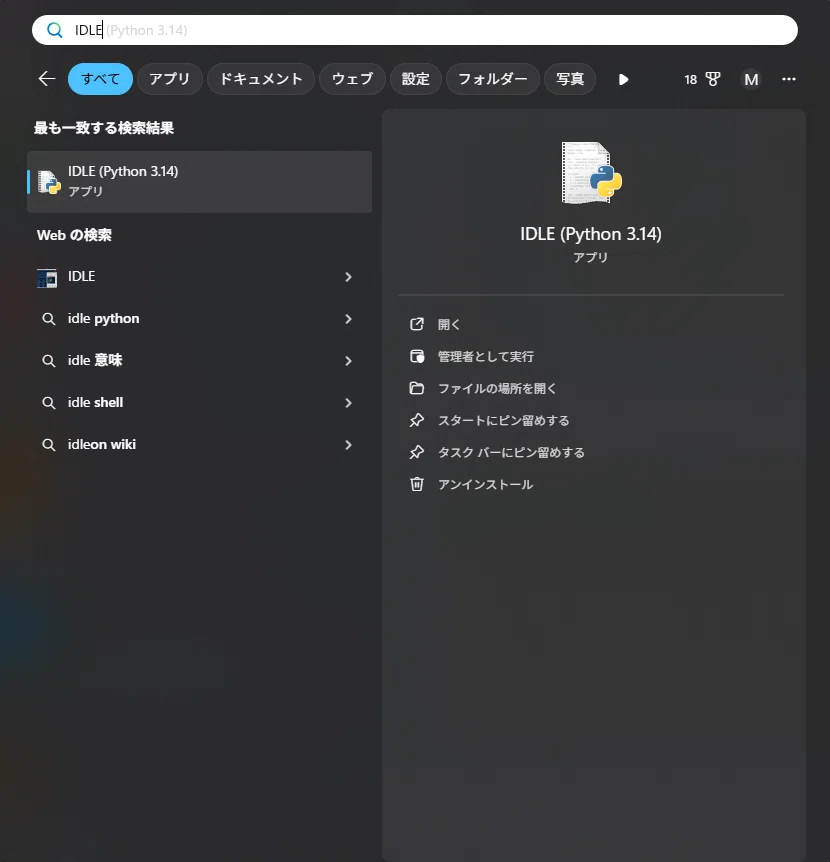
Task: Click the IDLE app icon in best match
Action: click(49, 182)
